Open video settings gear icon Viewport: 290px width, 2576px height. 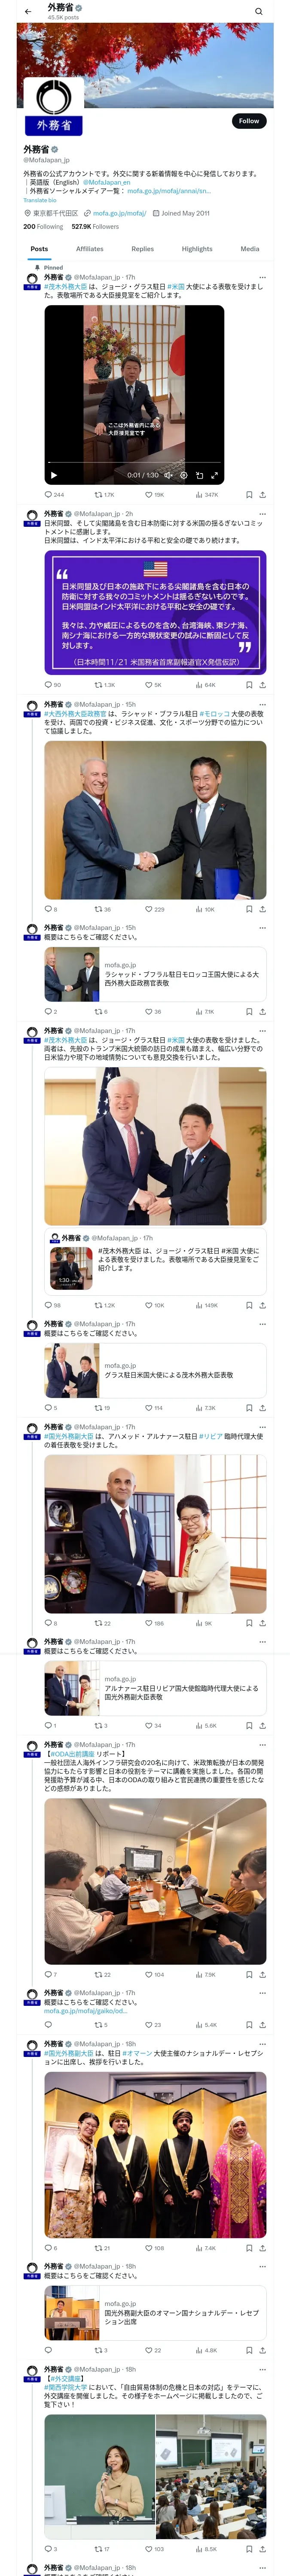pos(183,475)
